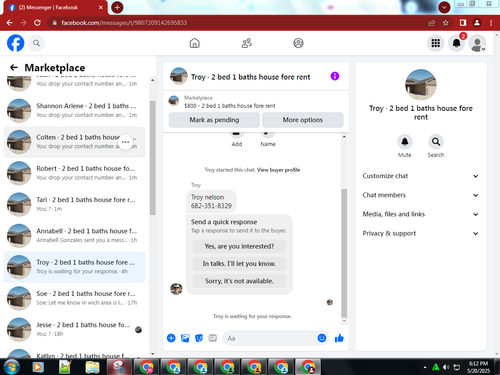Open Windows Media Player taskbar icon

click(x=38, y=367)
